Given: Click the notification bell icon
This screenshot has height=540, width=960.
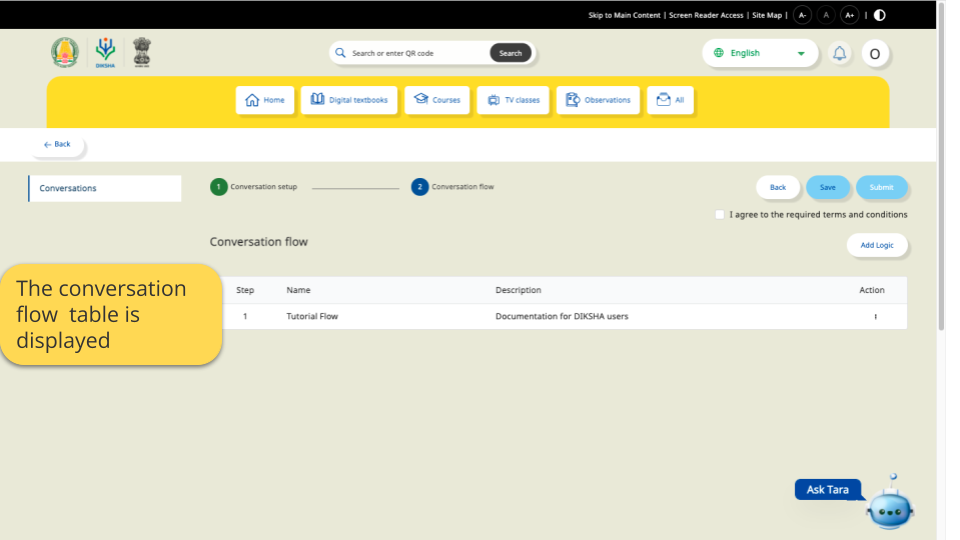Looking at the screenshot, I should [x=840, y=54].
